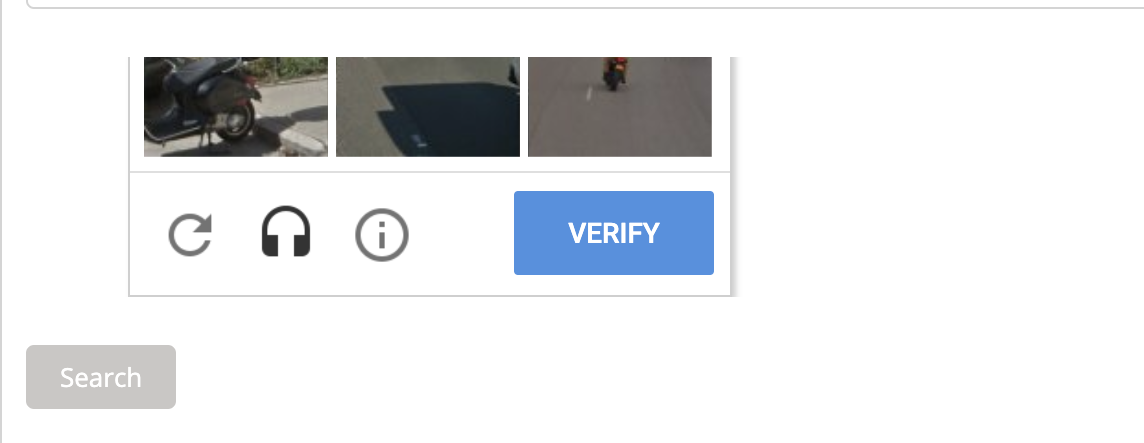Viewport: 1144px width, 443px height.
Task: Click the circled letter i icon
Action: pos(382,234)
